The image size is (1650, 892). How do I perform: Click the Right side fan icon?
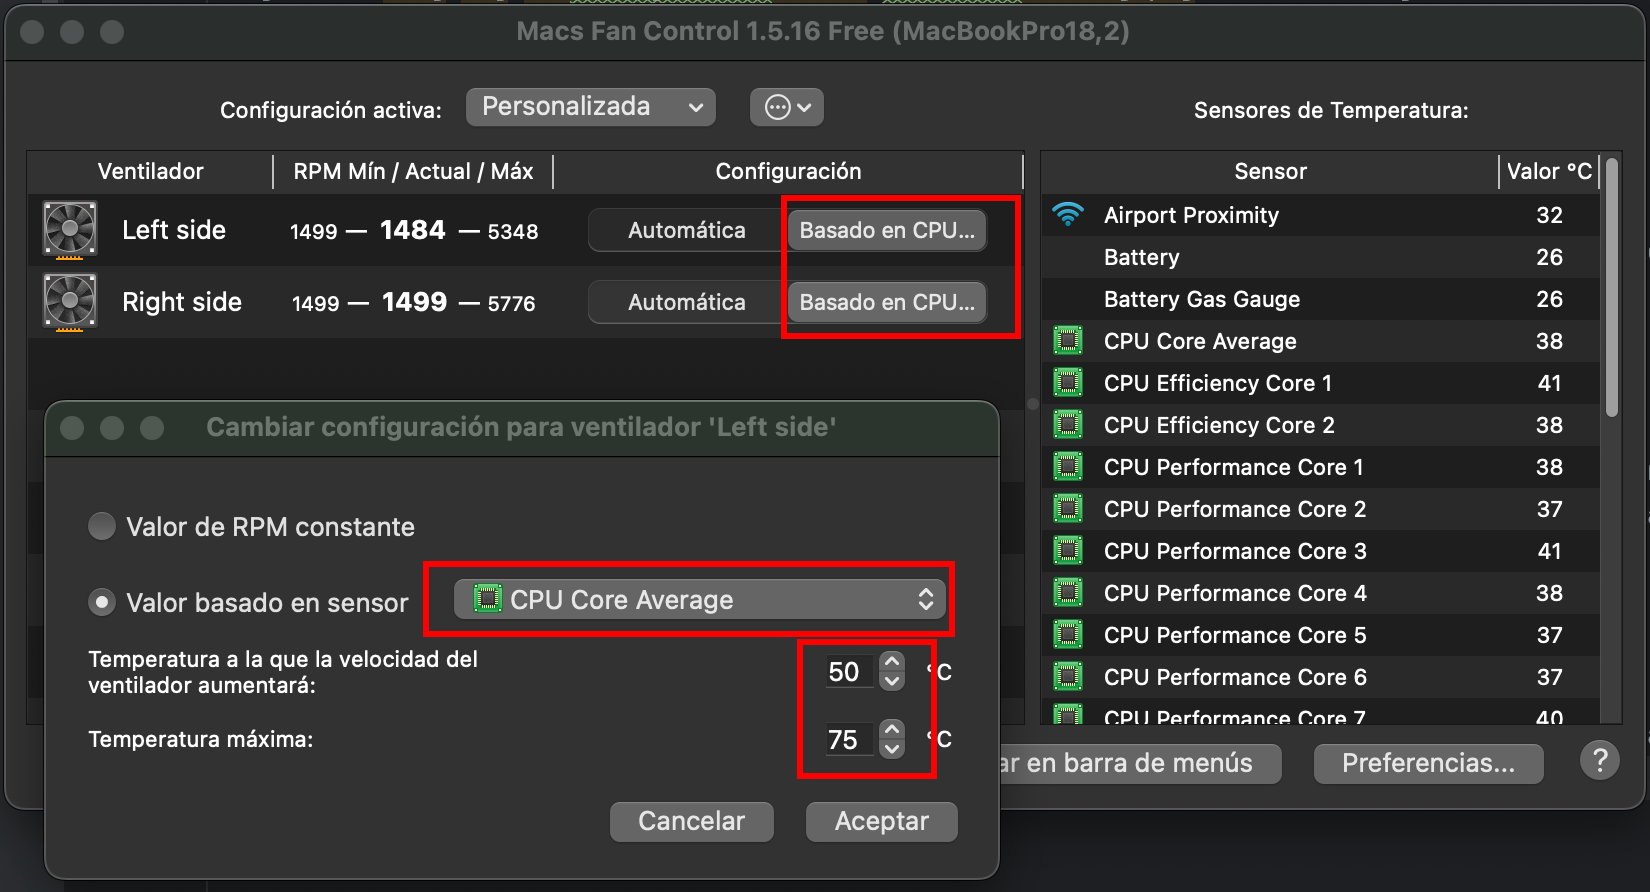pyautogui.click(x=70, y=302)
